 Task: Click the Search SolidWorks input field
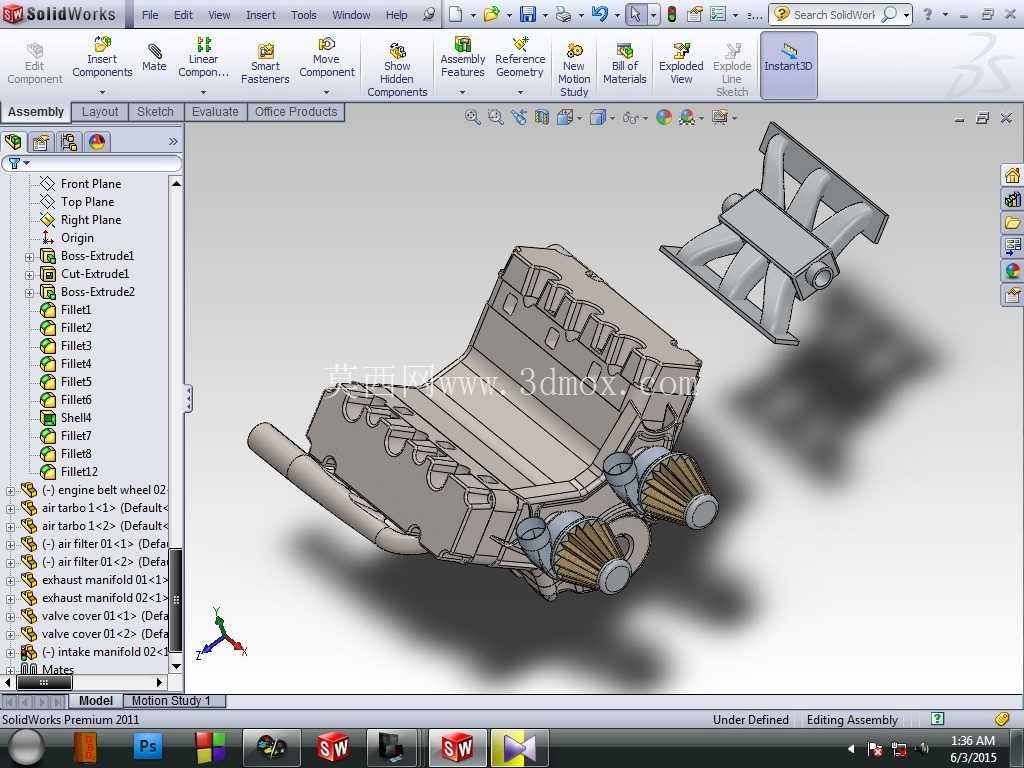coord(834,14)
